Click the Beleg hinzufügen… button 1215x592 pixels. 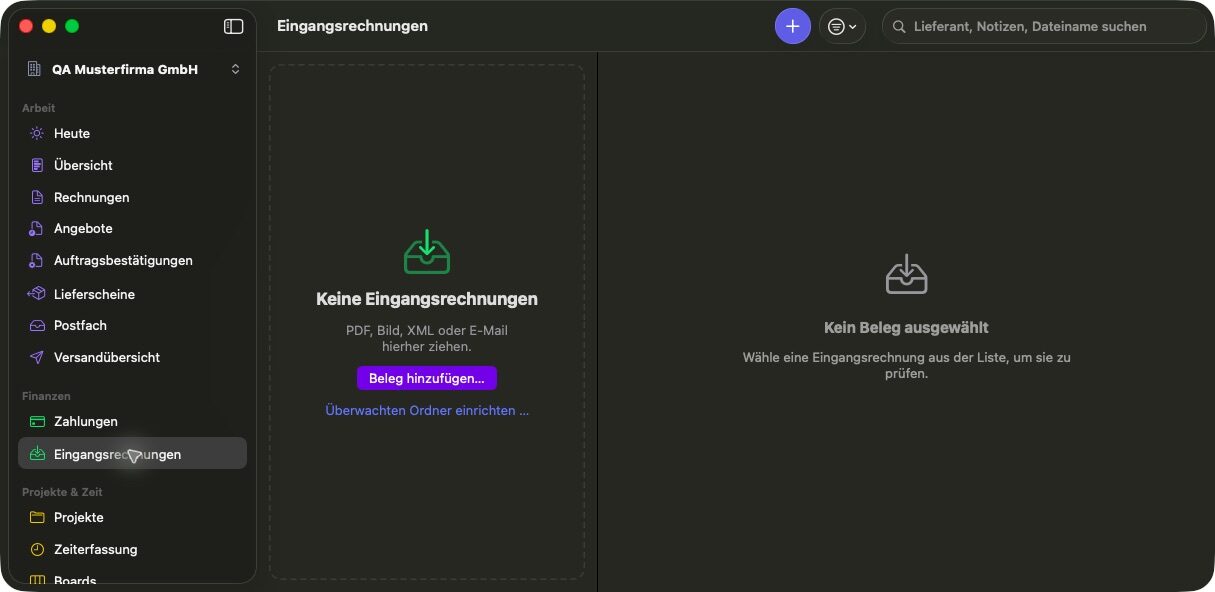427,378
